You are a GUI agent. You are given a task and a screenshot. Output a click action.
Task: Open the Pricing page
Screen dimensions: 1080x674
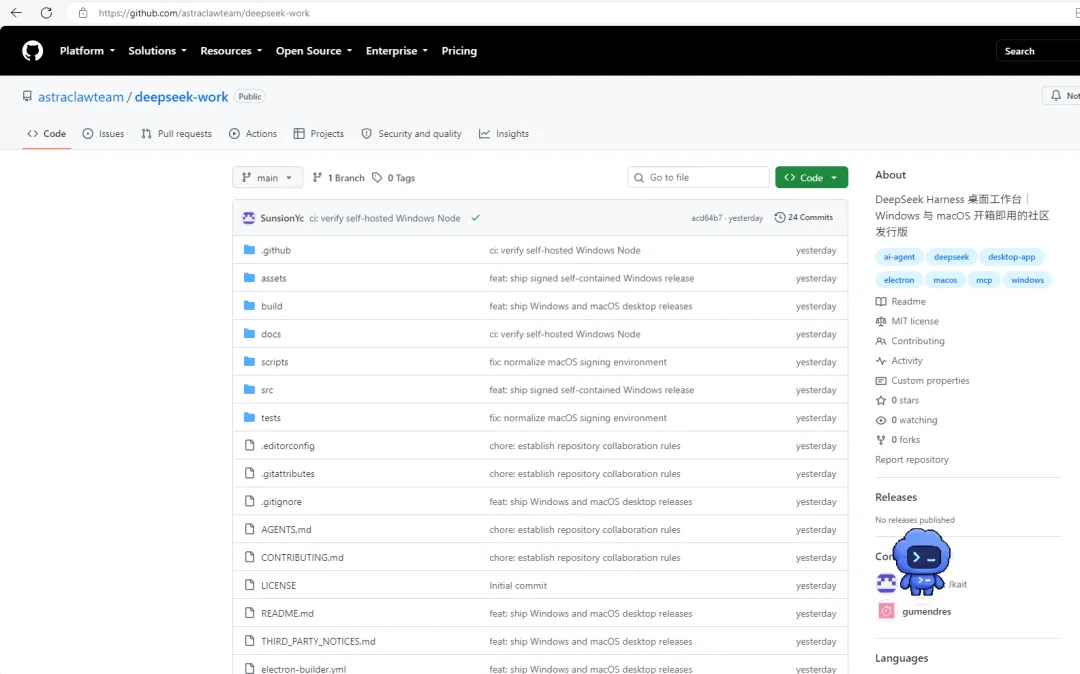459,51
